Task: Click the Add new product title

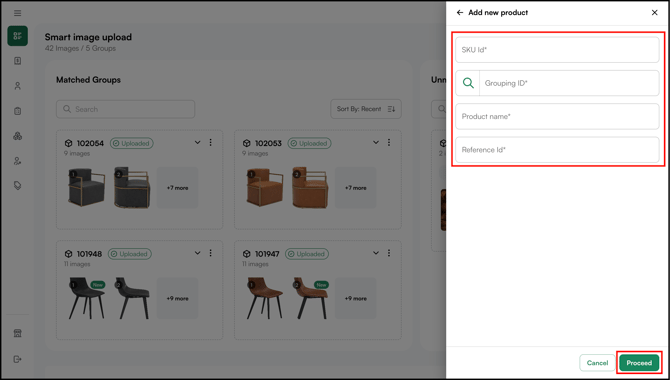Action: (x=498, y=12)
